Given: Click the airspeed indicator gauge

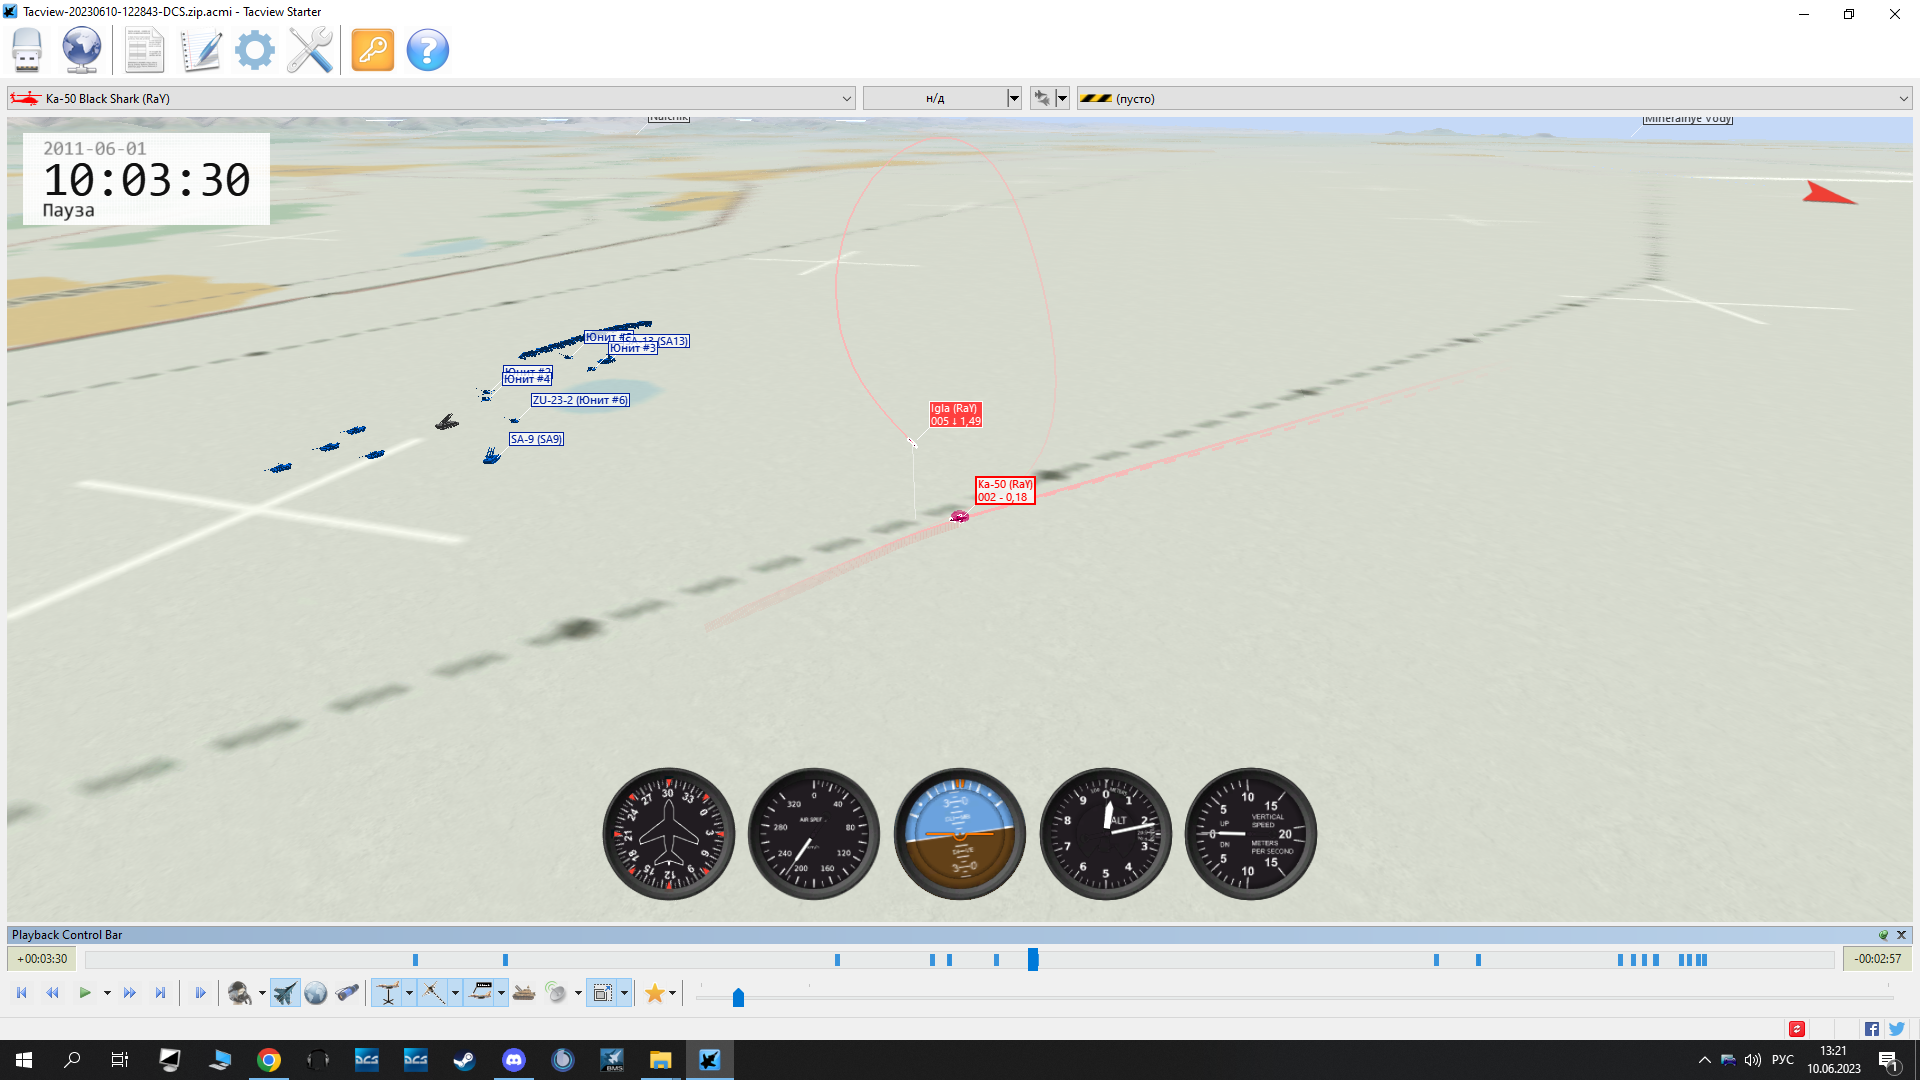Looking at the screenshot, I should [x=814, y=834].
